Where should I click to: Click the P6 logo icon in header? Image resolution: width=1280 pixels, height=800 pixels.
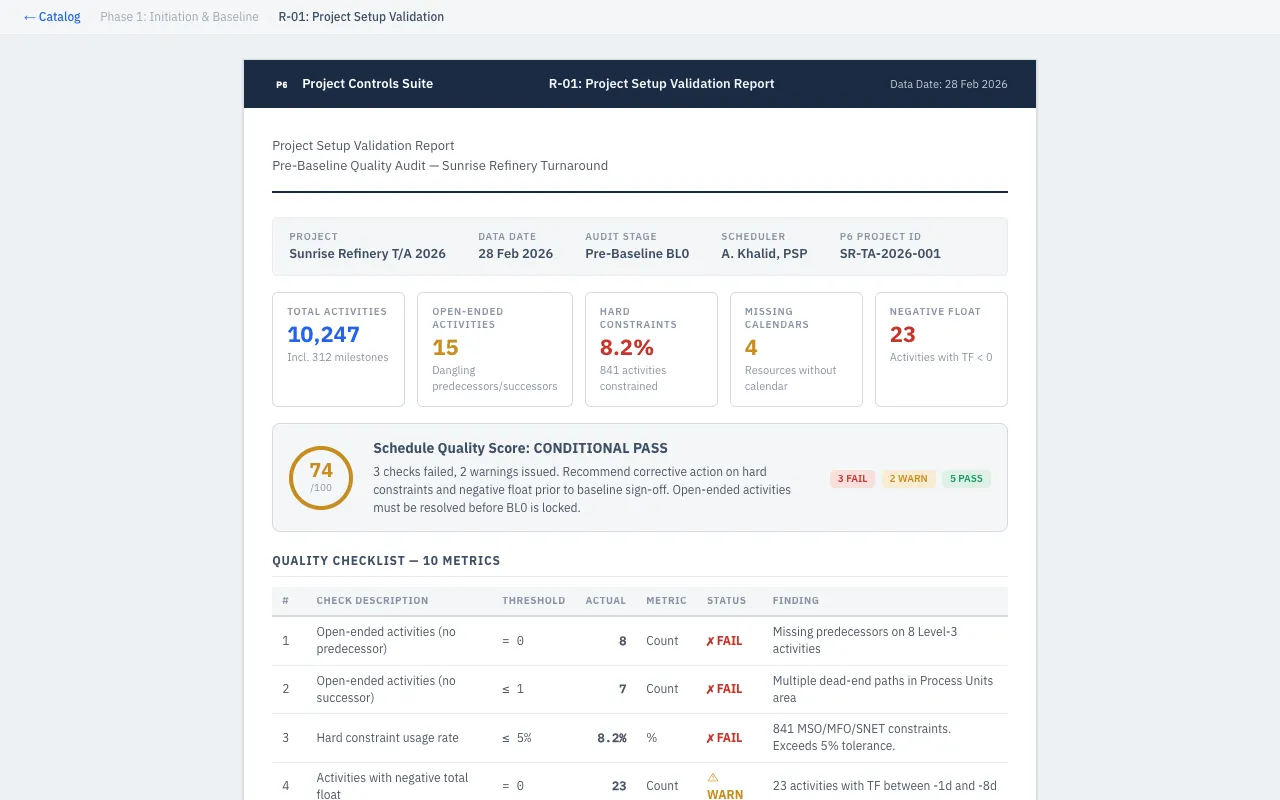click(x=282, y=85)
